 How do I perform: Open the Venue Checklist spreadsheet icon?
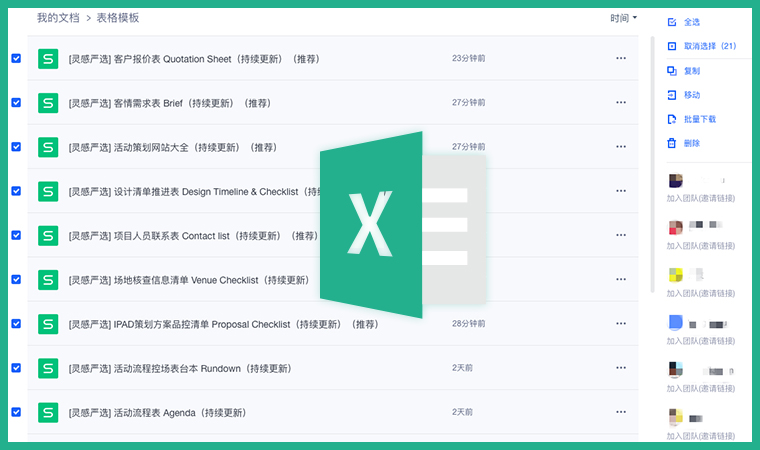[48, 280]
